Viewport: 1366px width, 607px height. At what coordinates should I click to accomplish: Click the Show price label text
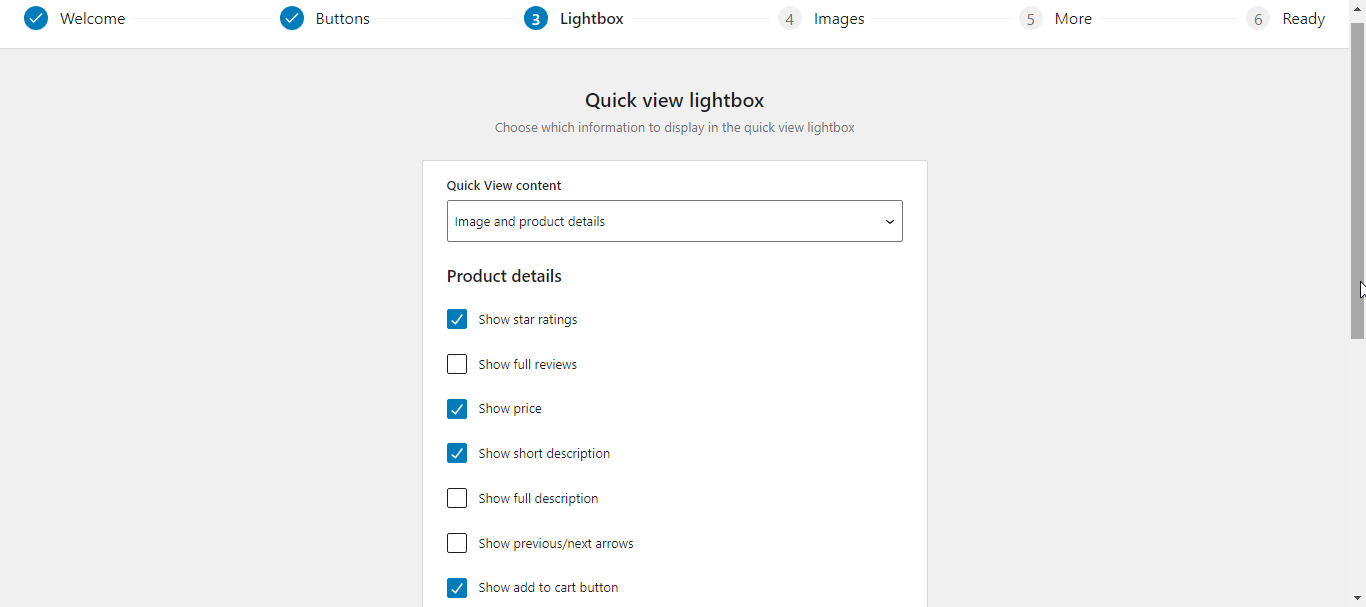(x=510, y=409)
